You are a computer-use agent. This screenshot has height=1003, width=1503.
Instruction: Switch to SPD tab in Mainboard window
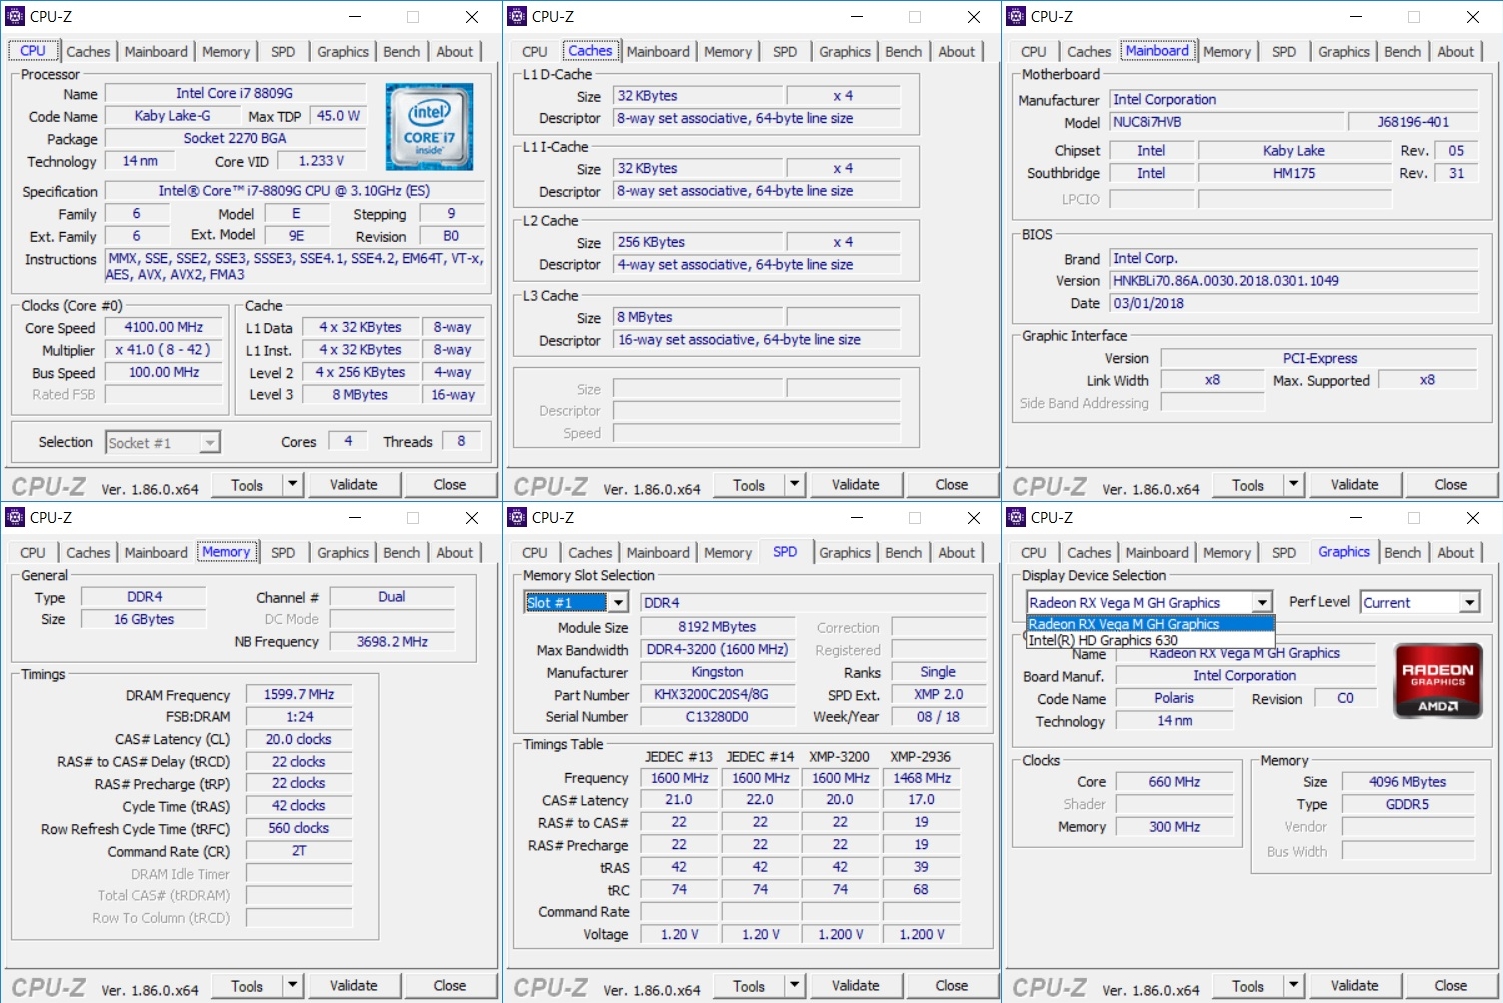point(1284,52)
